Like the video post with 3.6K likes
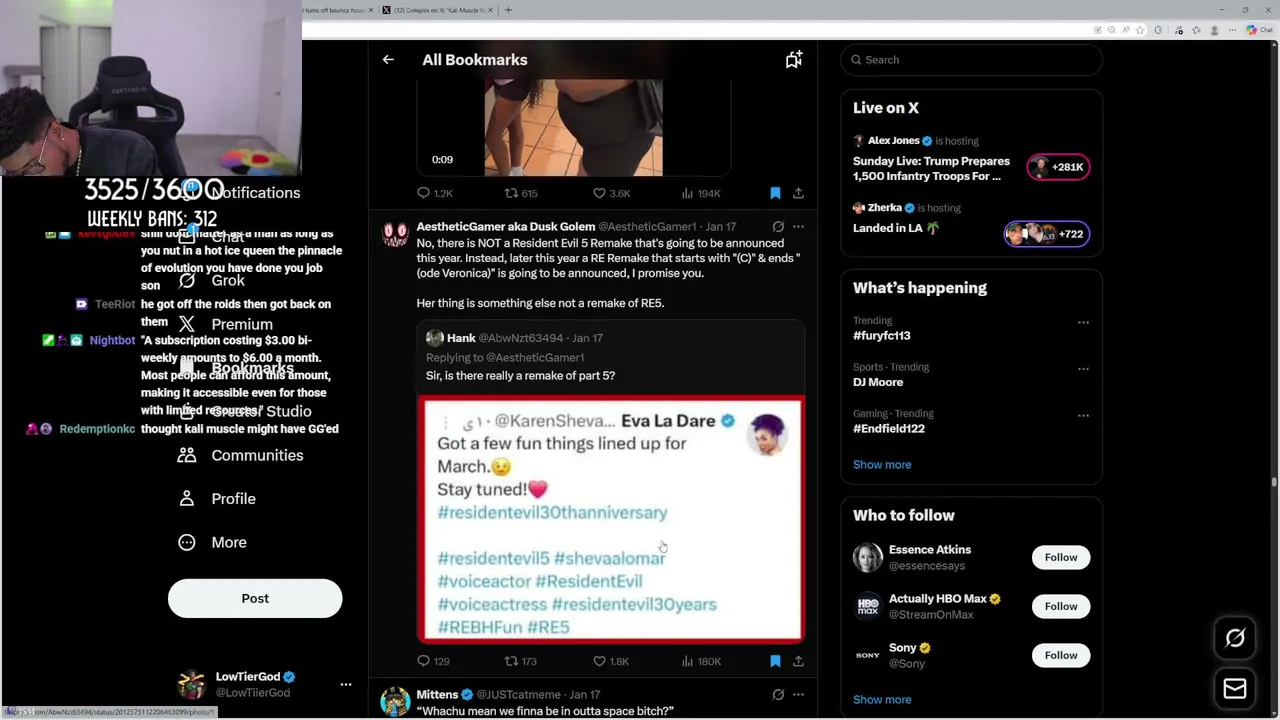The image size is (1280, 720). (x=611, y=193)
